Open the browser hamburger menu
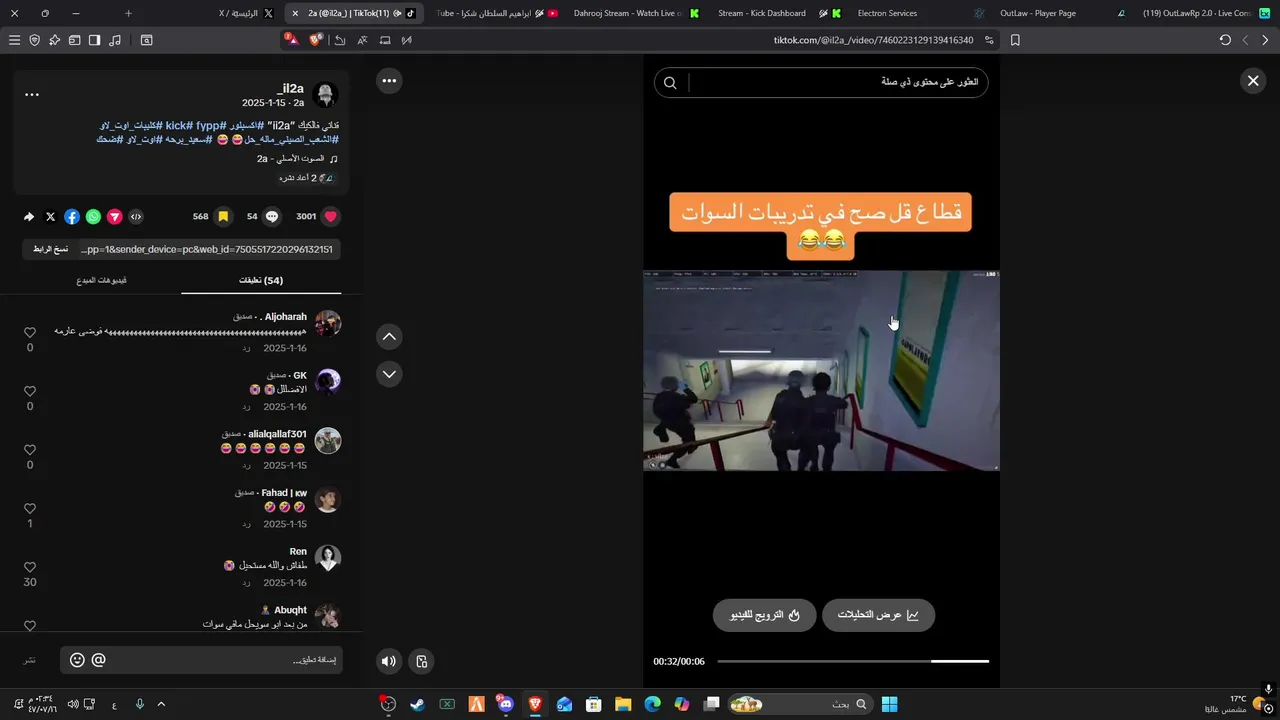 coord(14,40)
